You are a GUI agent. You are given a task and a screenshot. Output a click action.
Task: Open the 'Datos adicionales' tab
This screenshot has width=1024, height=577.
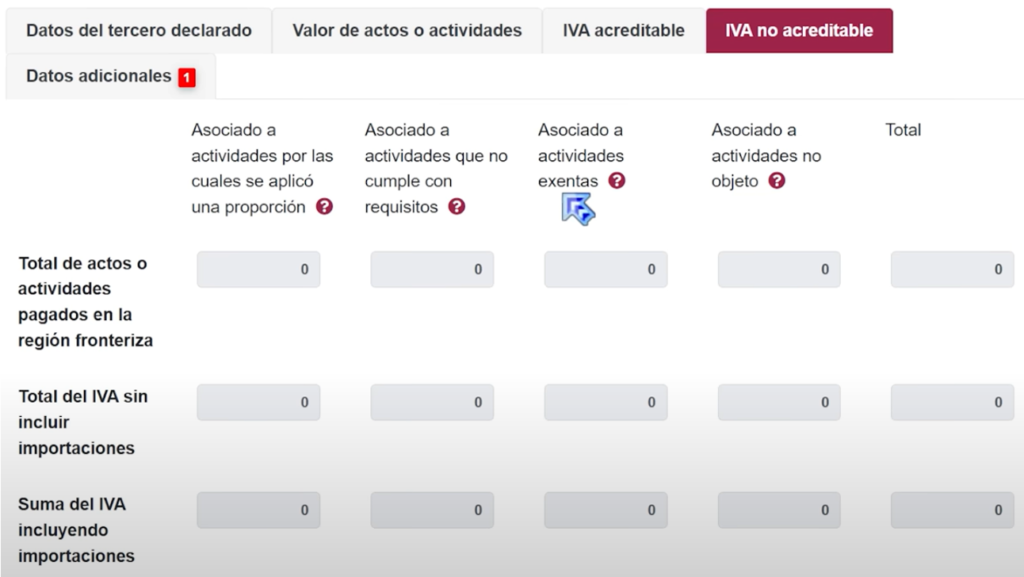tap(99, 77)
